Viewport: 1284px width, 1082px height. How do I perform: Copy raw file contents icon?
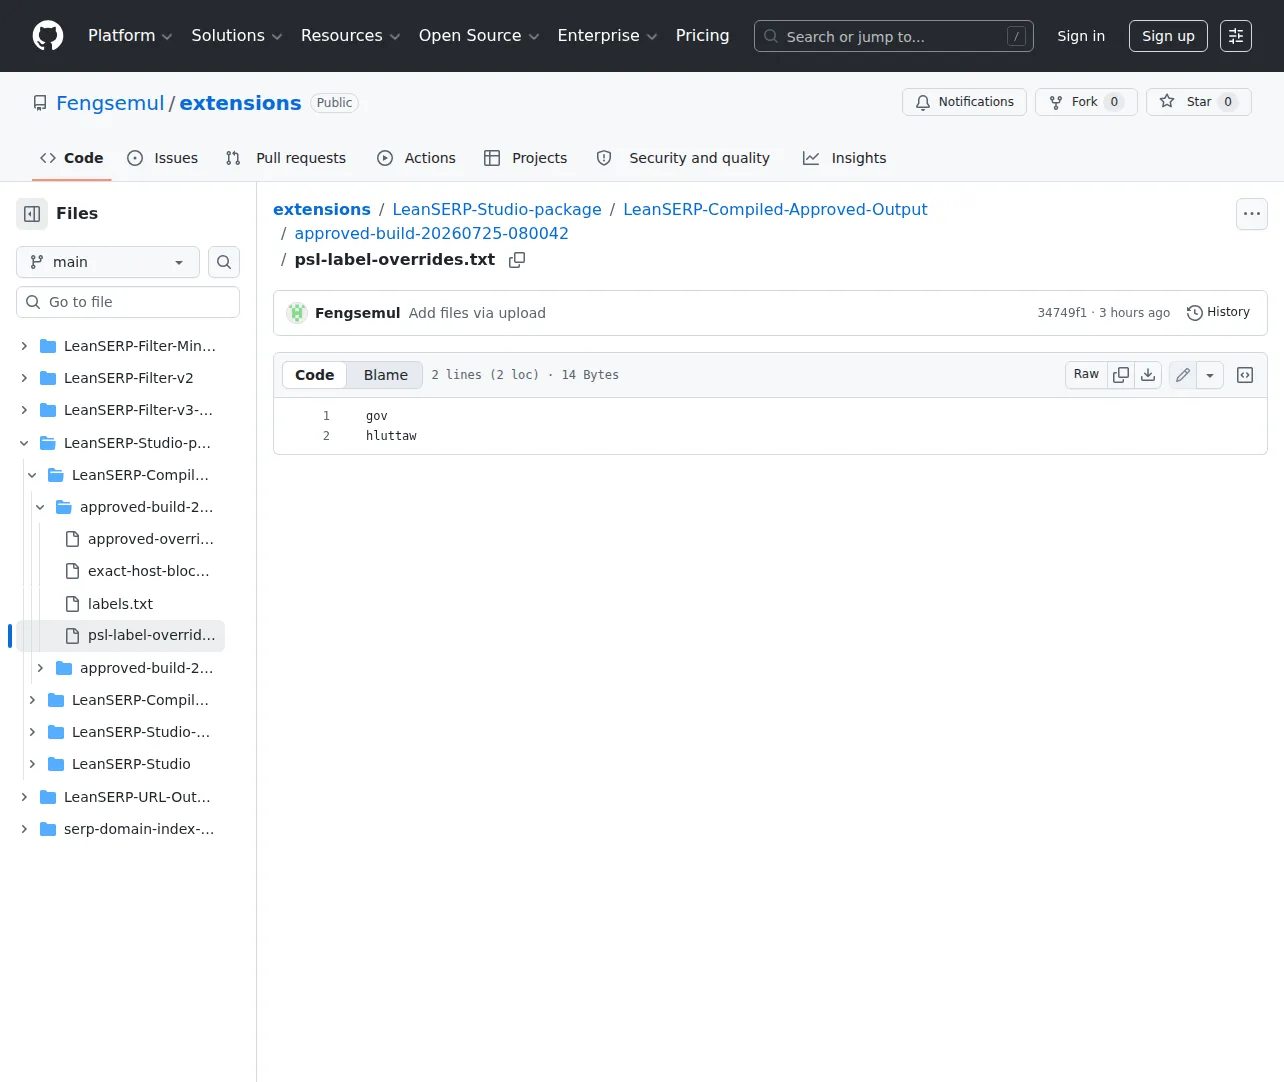point(1121,375)
